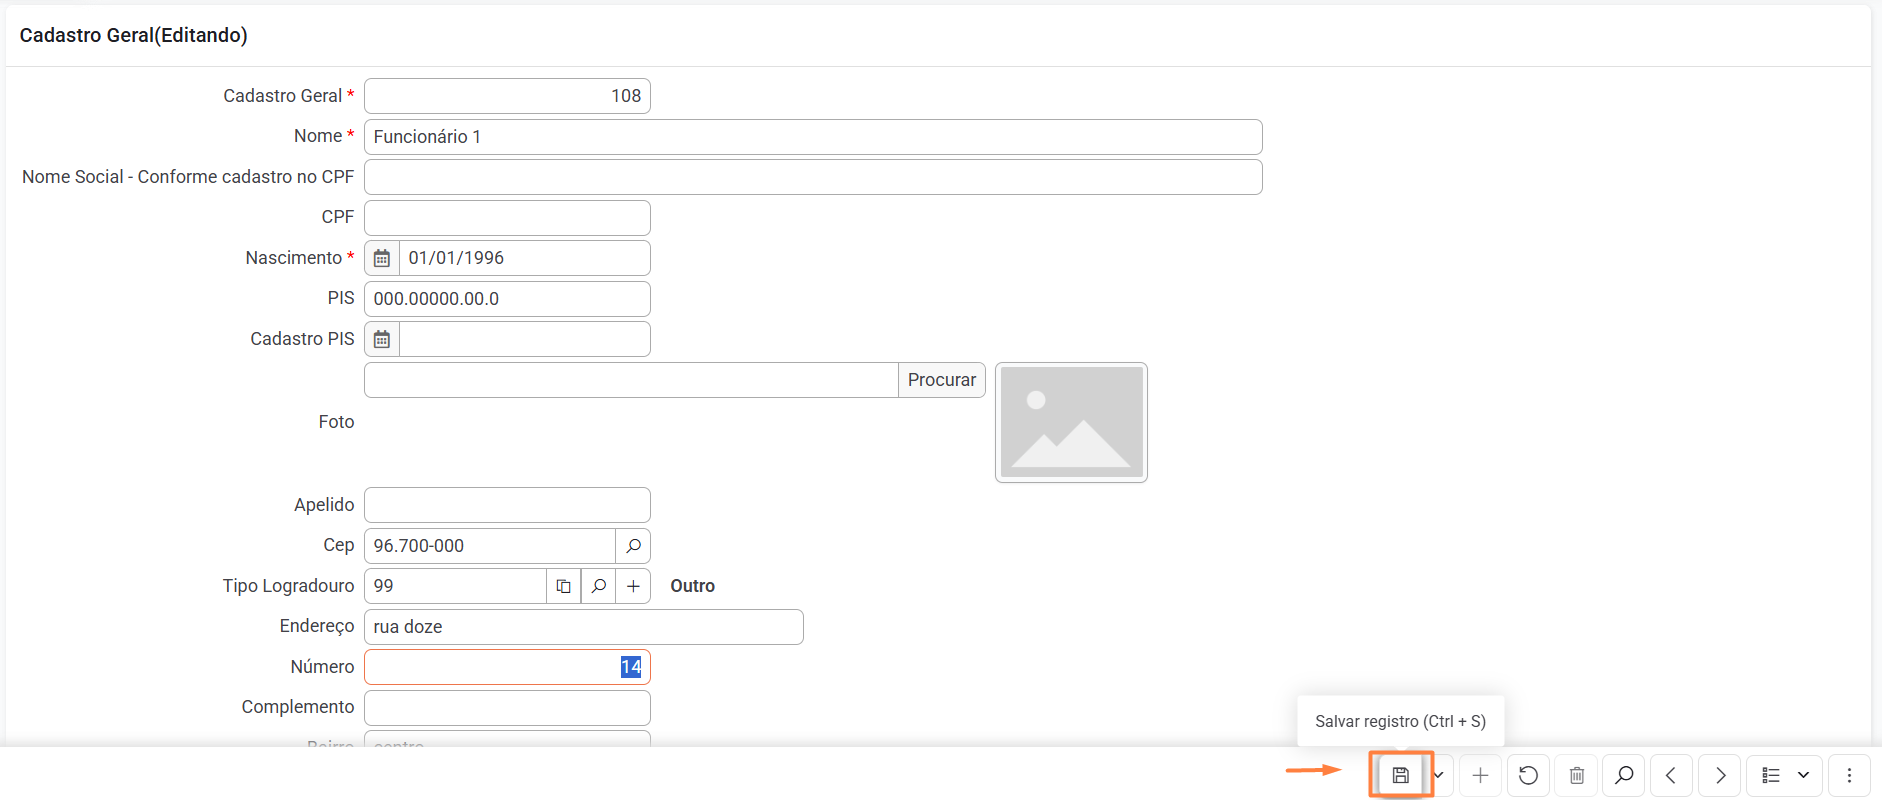Search the Cep with magnifier icon

tap(633, 546)
